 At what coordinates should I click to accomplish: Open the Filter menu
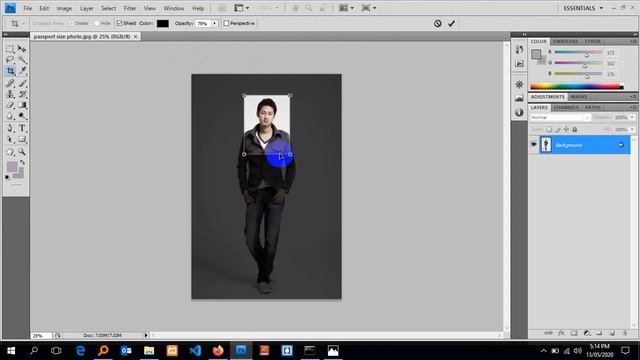click(x=130, y=8)
